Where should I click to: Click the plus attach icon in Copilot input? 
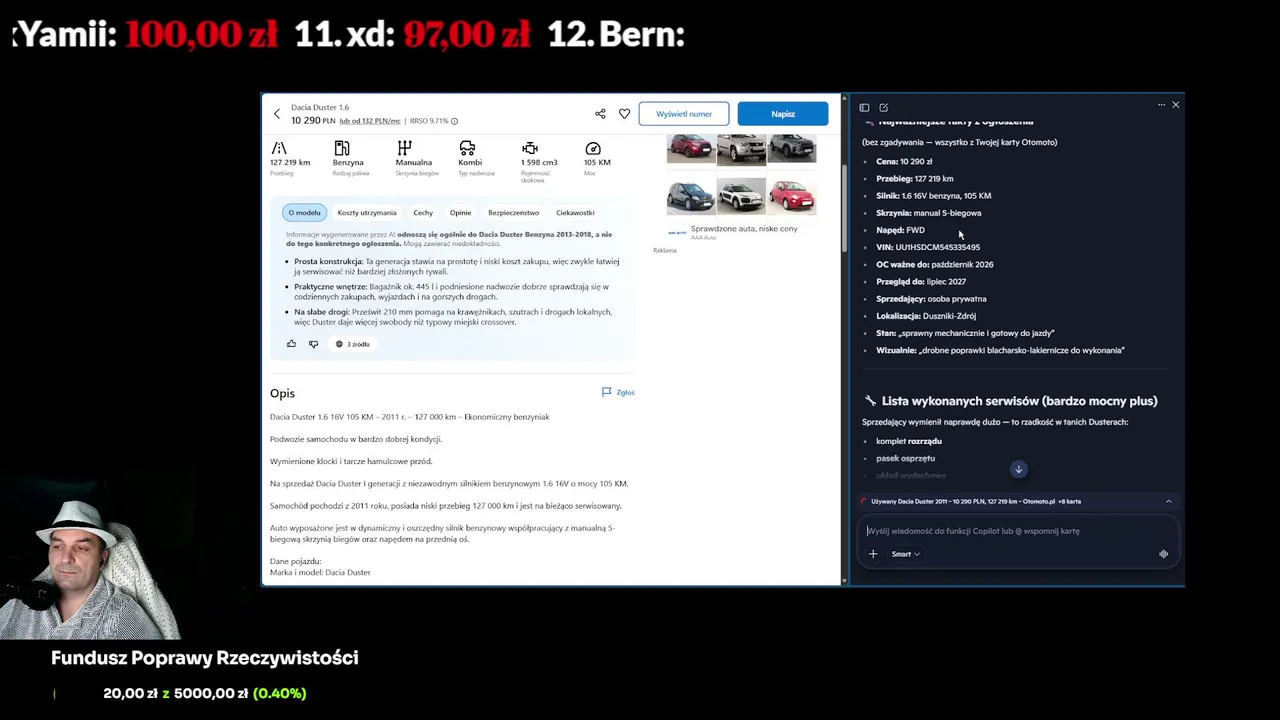point(873,554)
